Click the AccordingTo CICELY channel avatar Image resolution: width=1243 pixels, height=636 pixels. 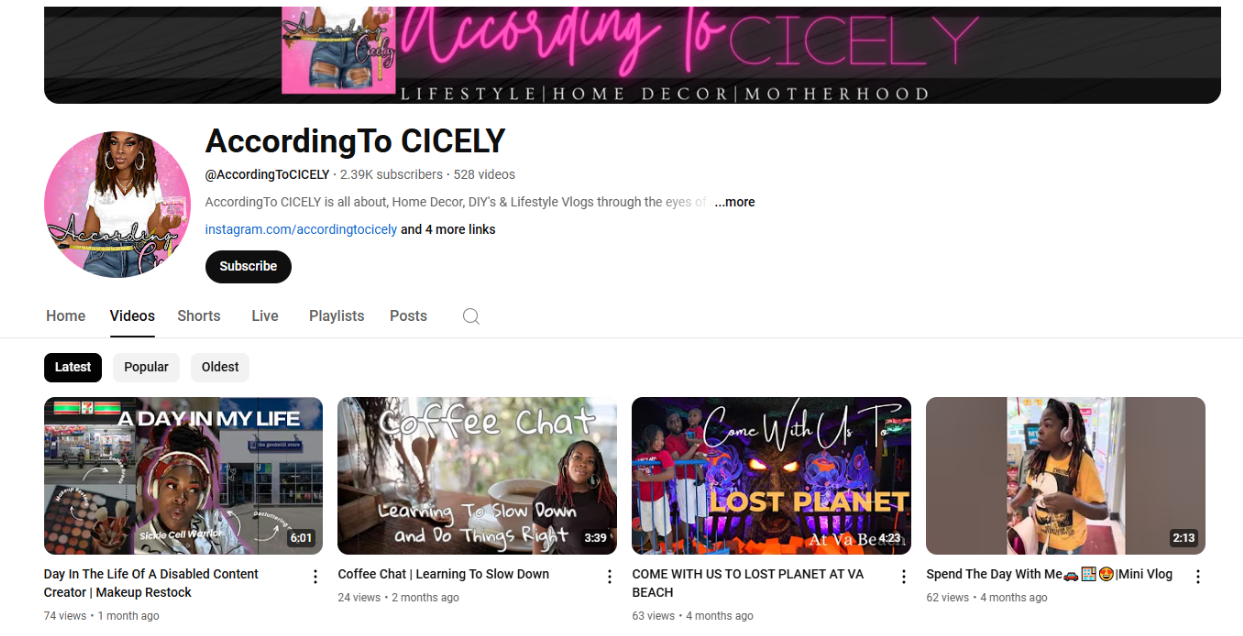[x=117, y=204]
